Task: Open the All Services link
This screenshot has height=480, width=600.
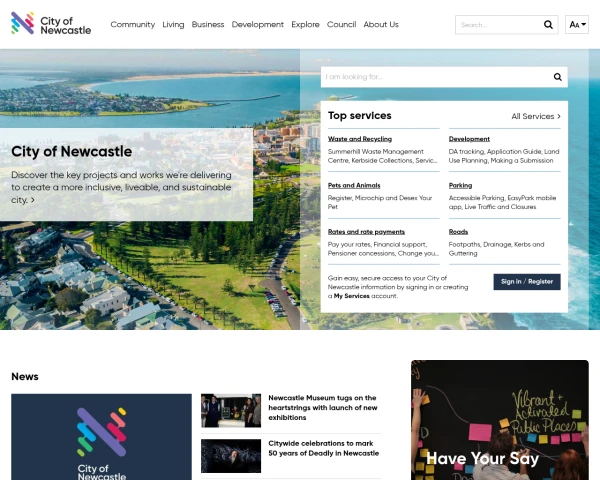Action: [x=536, y=116]
